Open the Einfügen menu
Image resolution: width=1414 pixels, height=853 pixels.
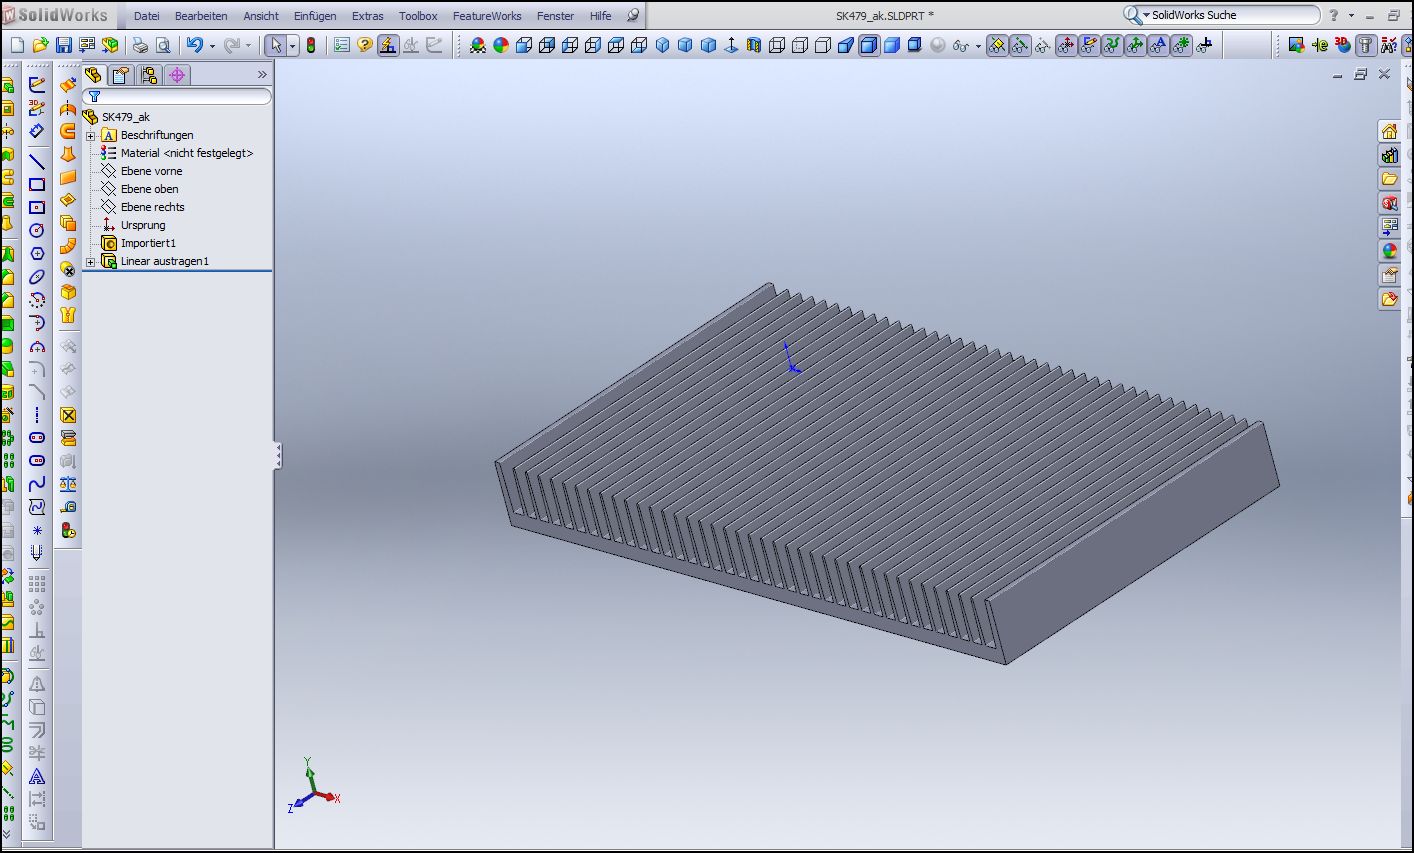click(315, 16)
